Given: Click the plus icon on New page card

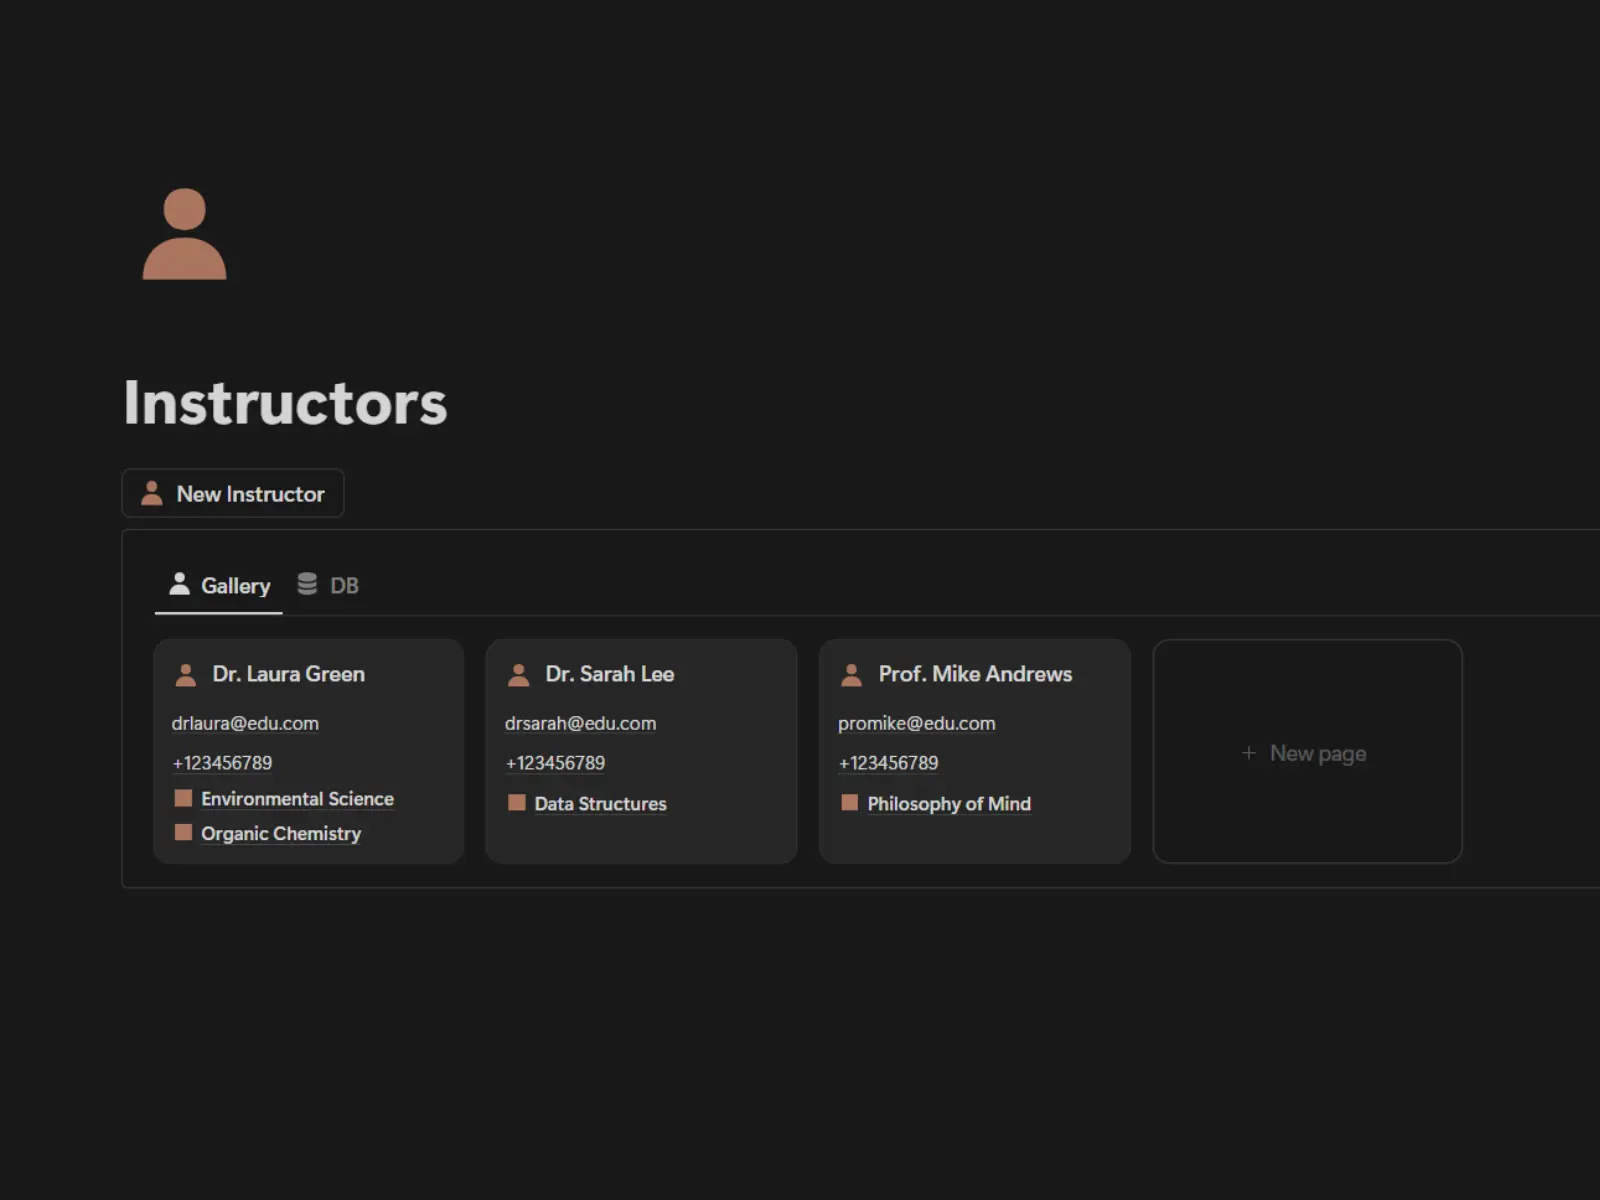Looking at the screenshot, I should (1248, 753).
